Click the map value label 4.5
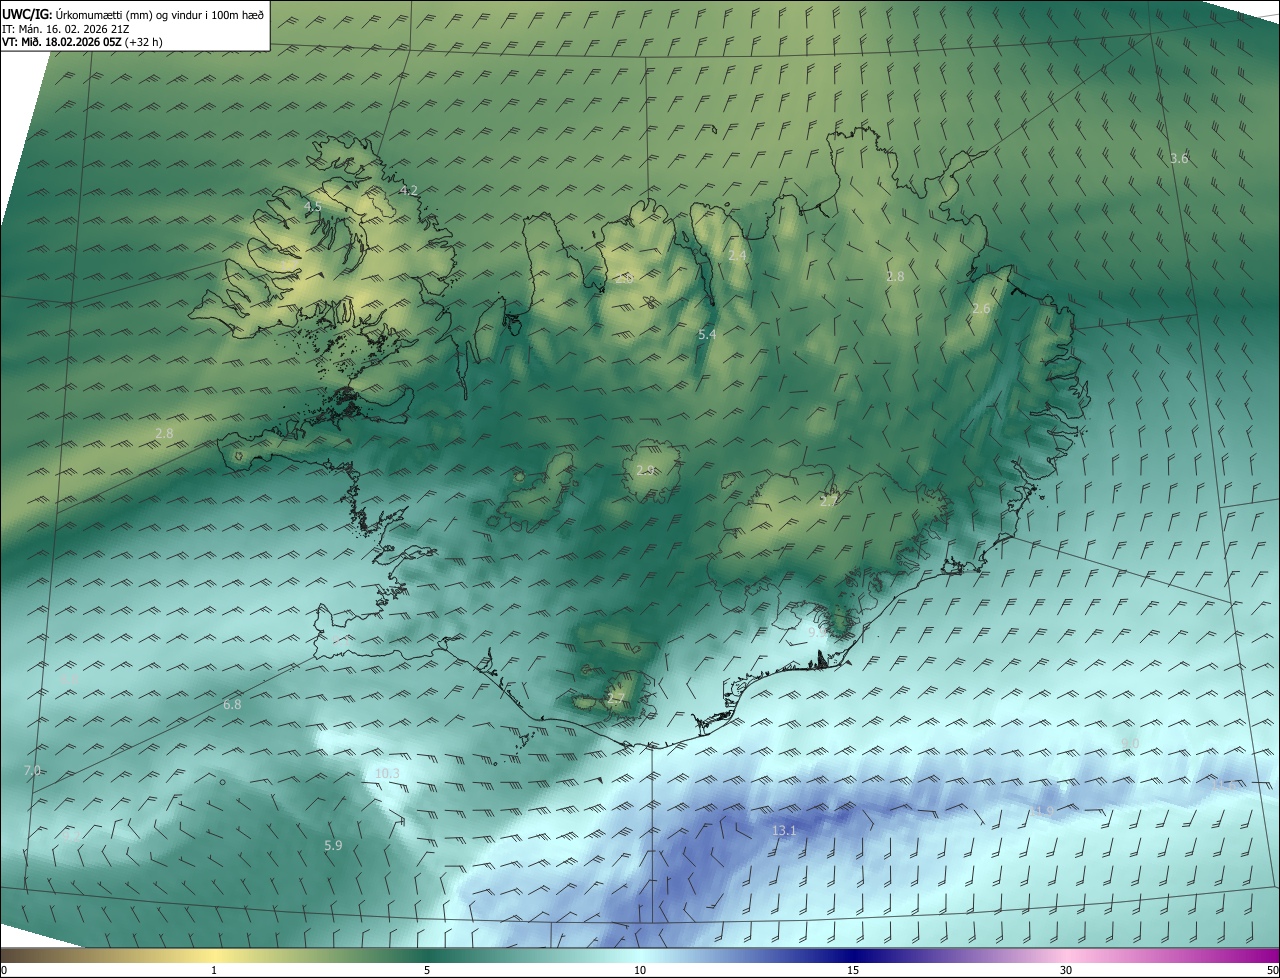This screenshot has width=1280, height=978. [x=312, y=207]
